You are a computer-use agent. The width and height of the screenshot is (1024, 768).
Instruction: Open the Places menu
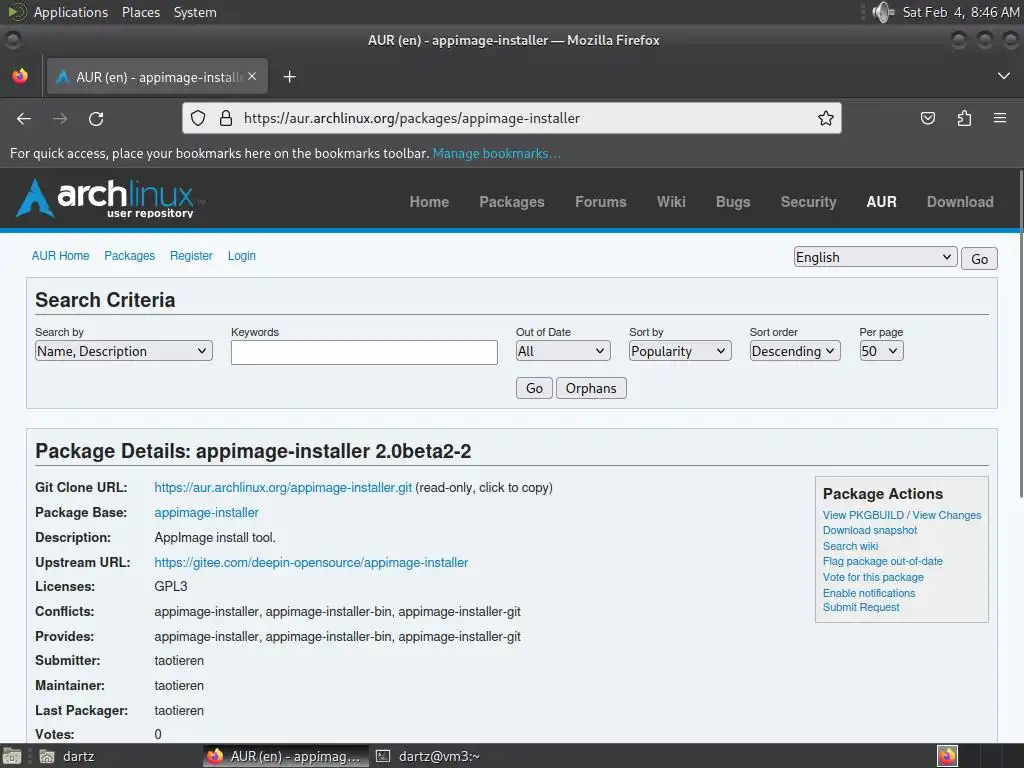coord(140,12)
